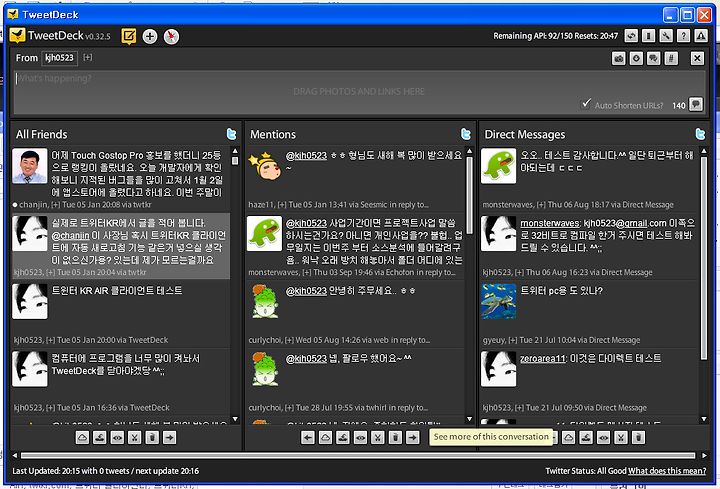Expand [+] on curlychoi Wed 05 Aug mention
The image size is (720, 489).
point(289,340)
